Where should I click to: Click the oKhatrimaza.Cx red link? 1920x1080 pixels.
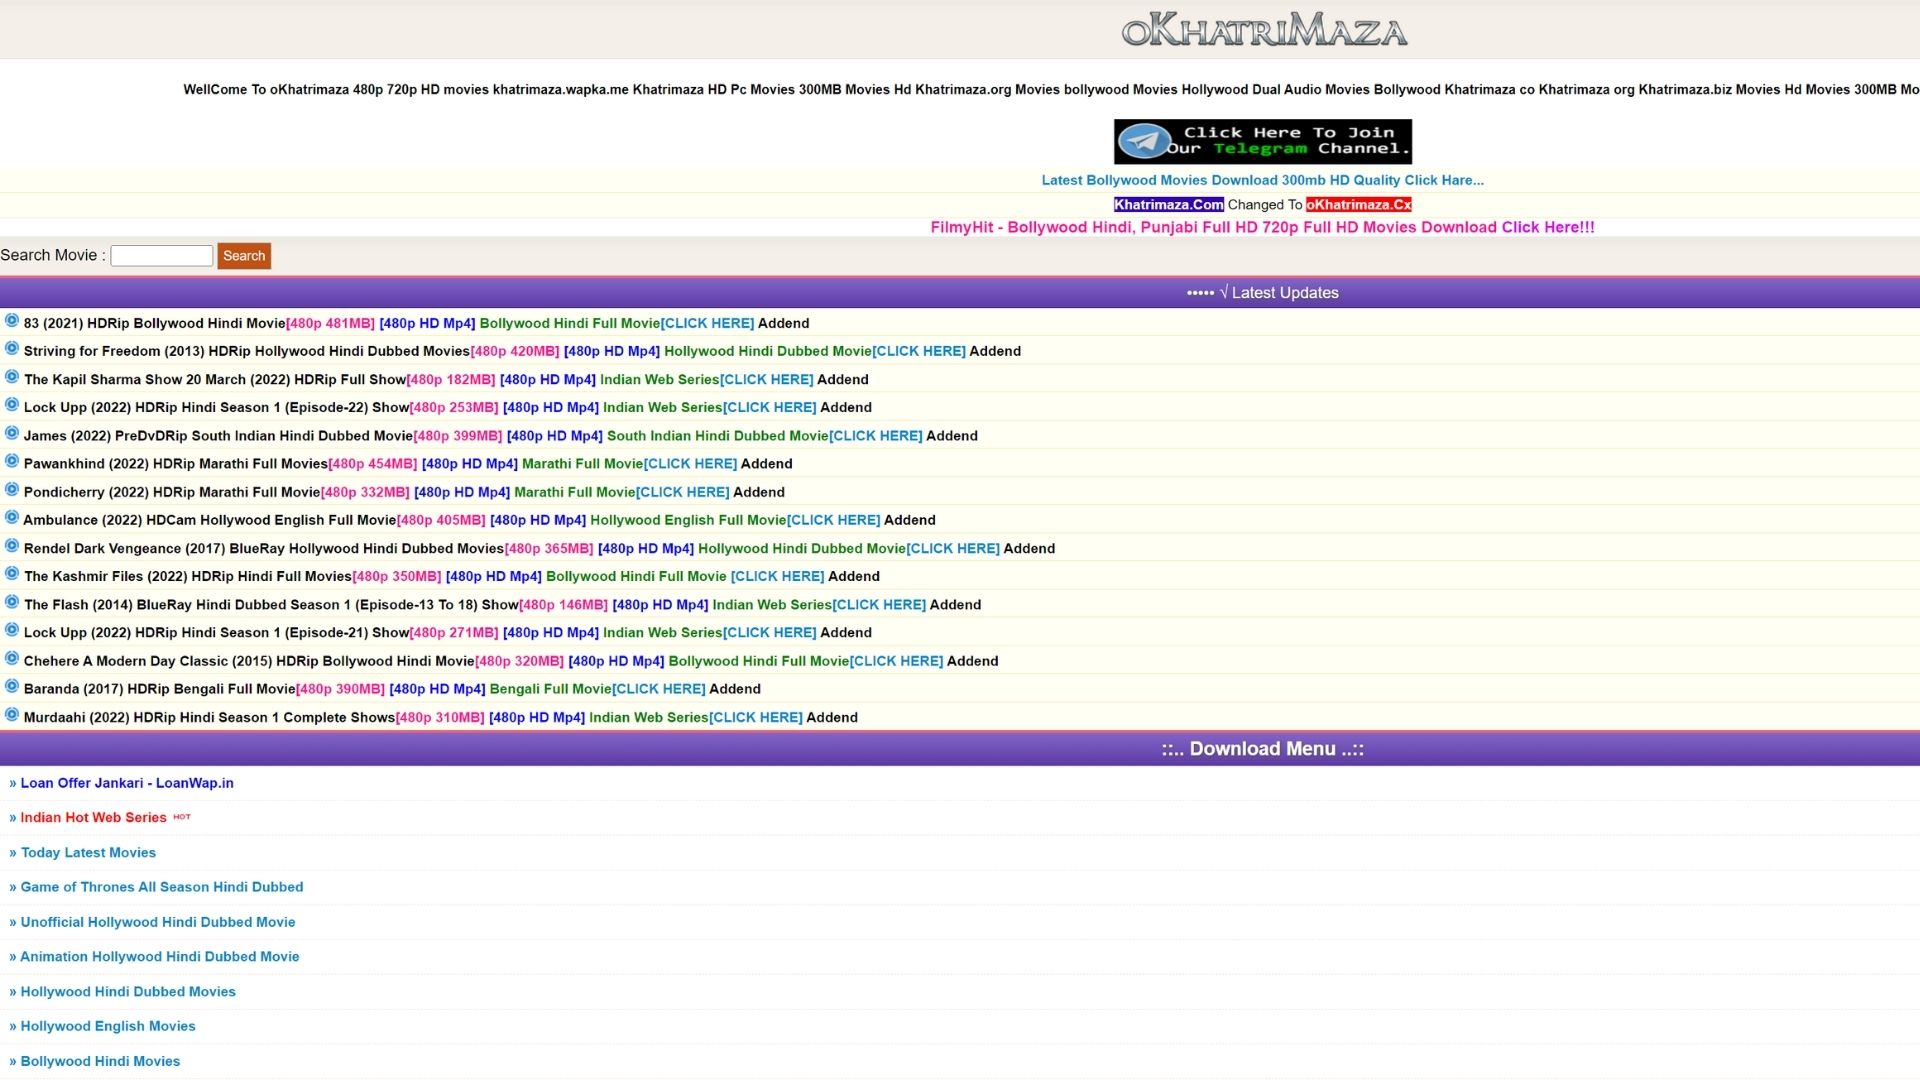tap(1358, 205)
